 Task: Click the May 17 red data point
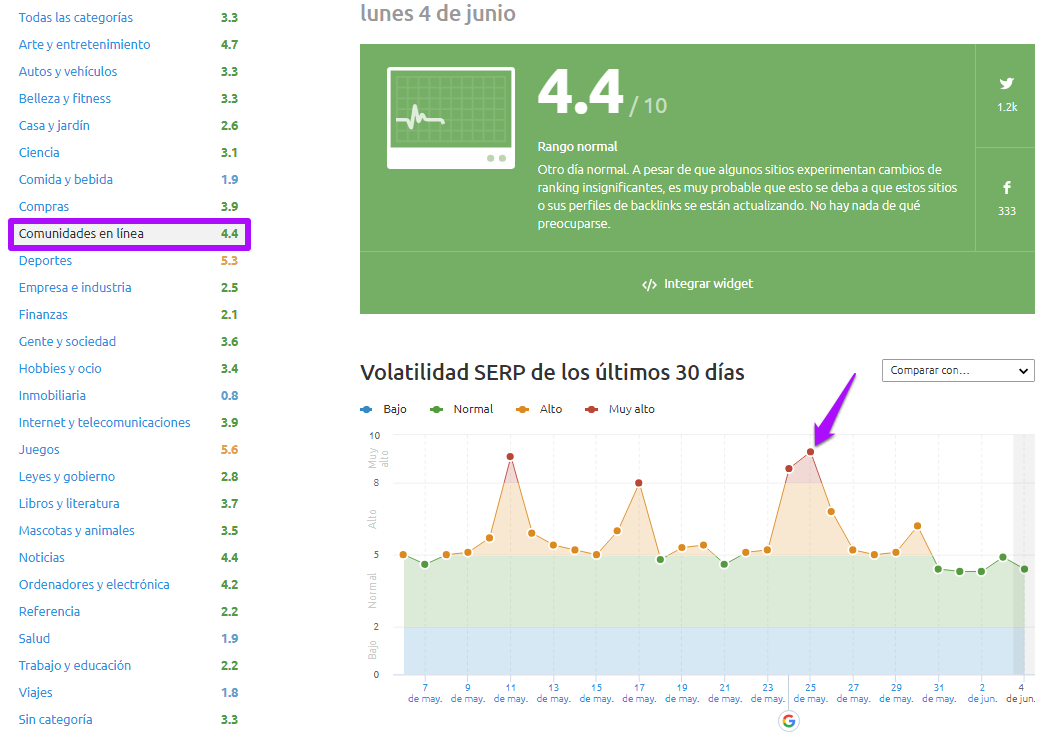pyautogui.click(x=639, y=483)
